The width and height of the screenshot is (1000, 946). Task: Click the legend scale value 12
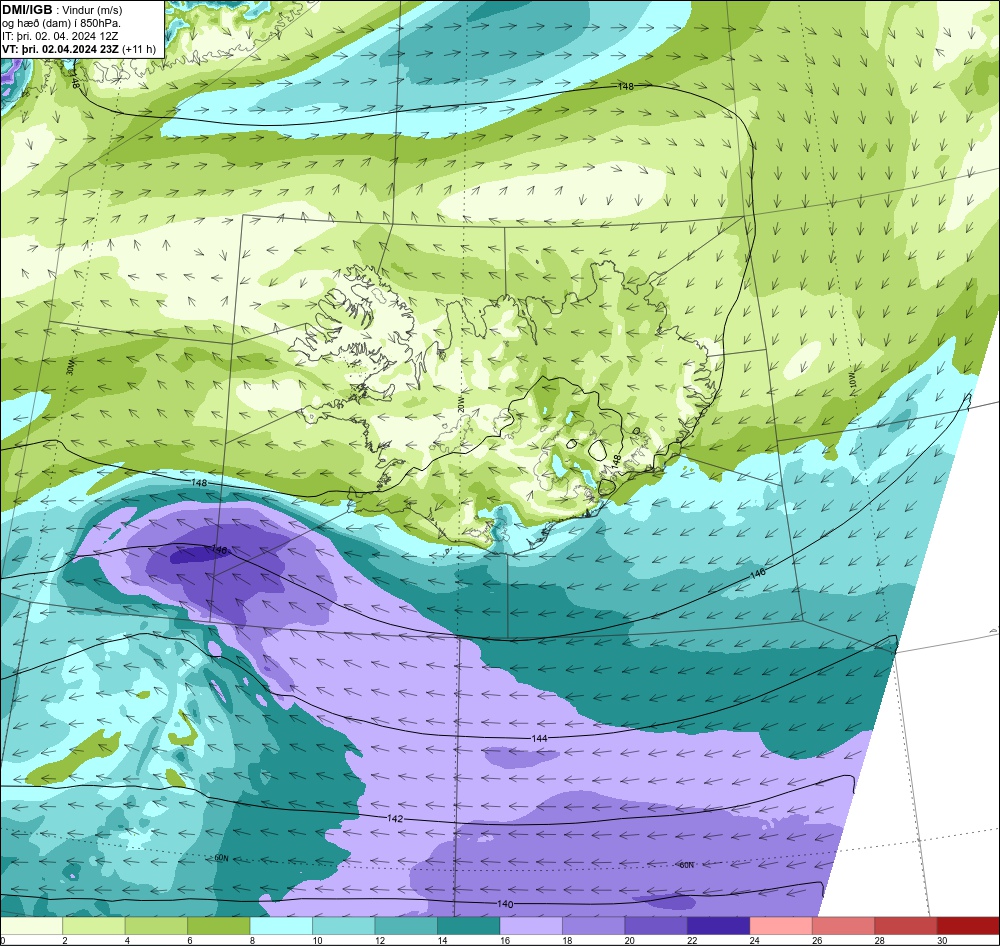[x=379, y=940]
